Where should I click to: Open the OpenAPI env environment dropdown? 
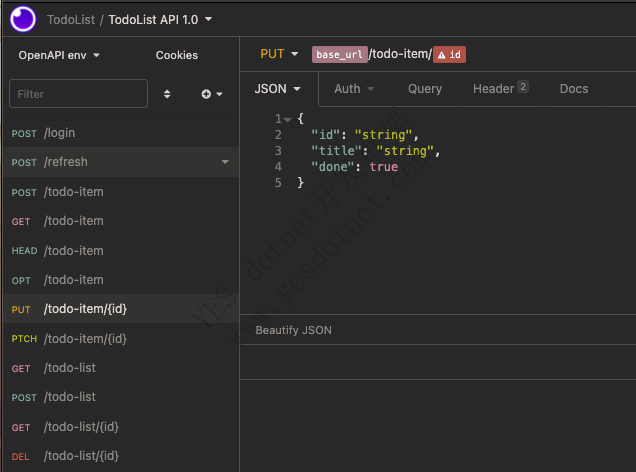click(x=59, y=55)
